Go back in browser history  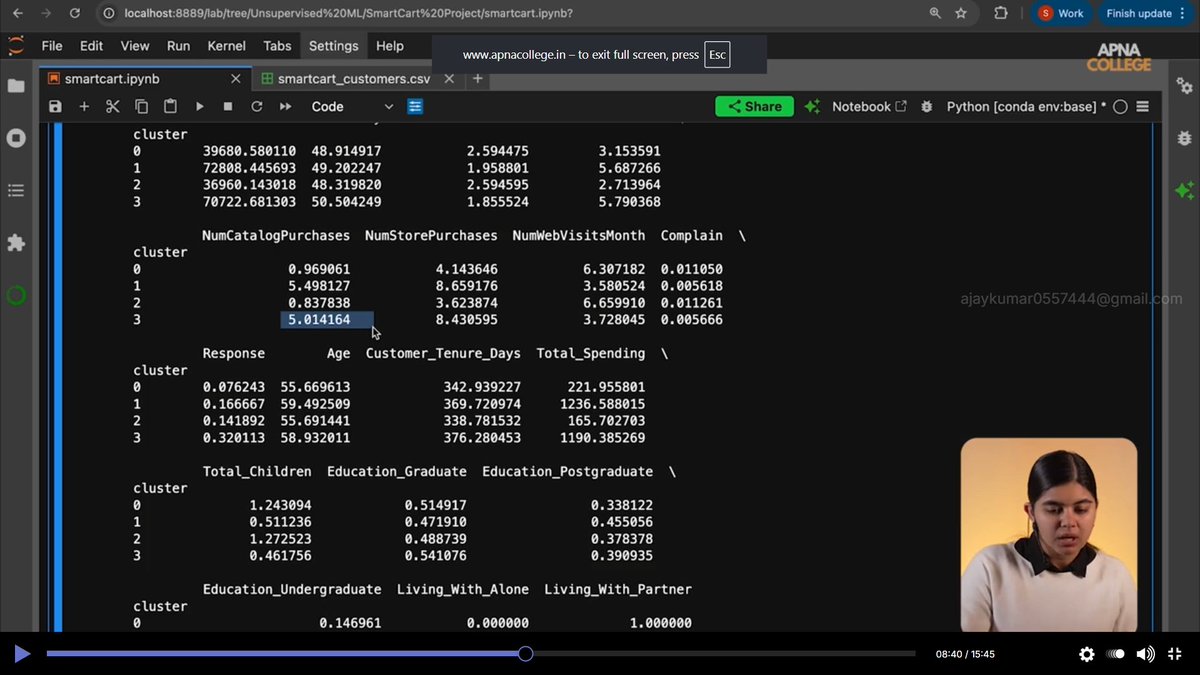(x=17, y=13)
